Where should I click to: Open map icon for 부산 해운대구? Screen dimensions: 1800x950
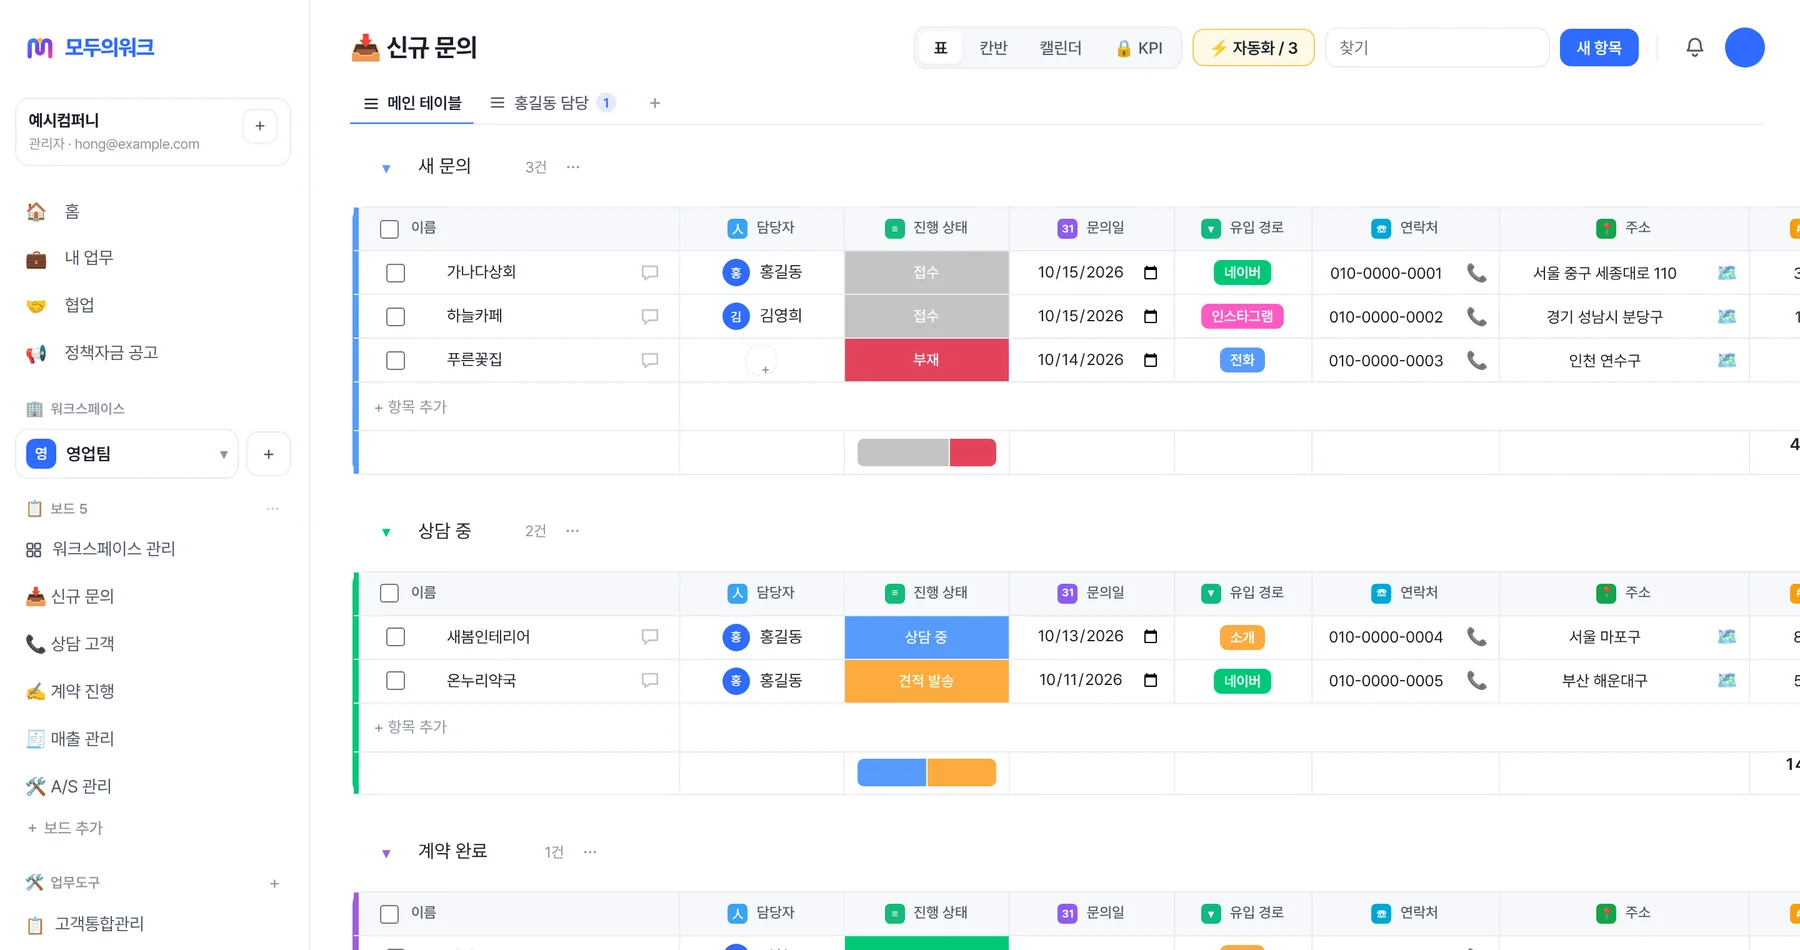pyautogui.click(x=1726, y=680)
